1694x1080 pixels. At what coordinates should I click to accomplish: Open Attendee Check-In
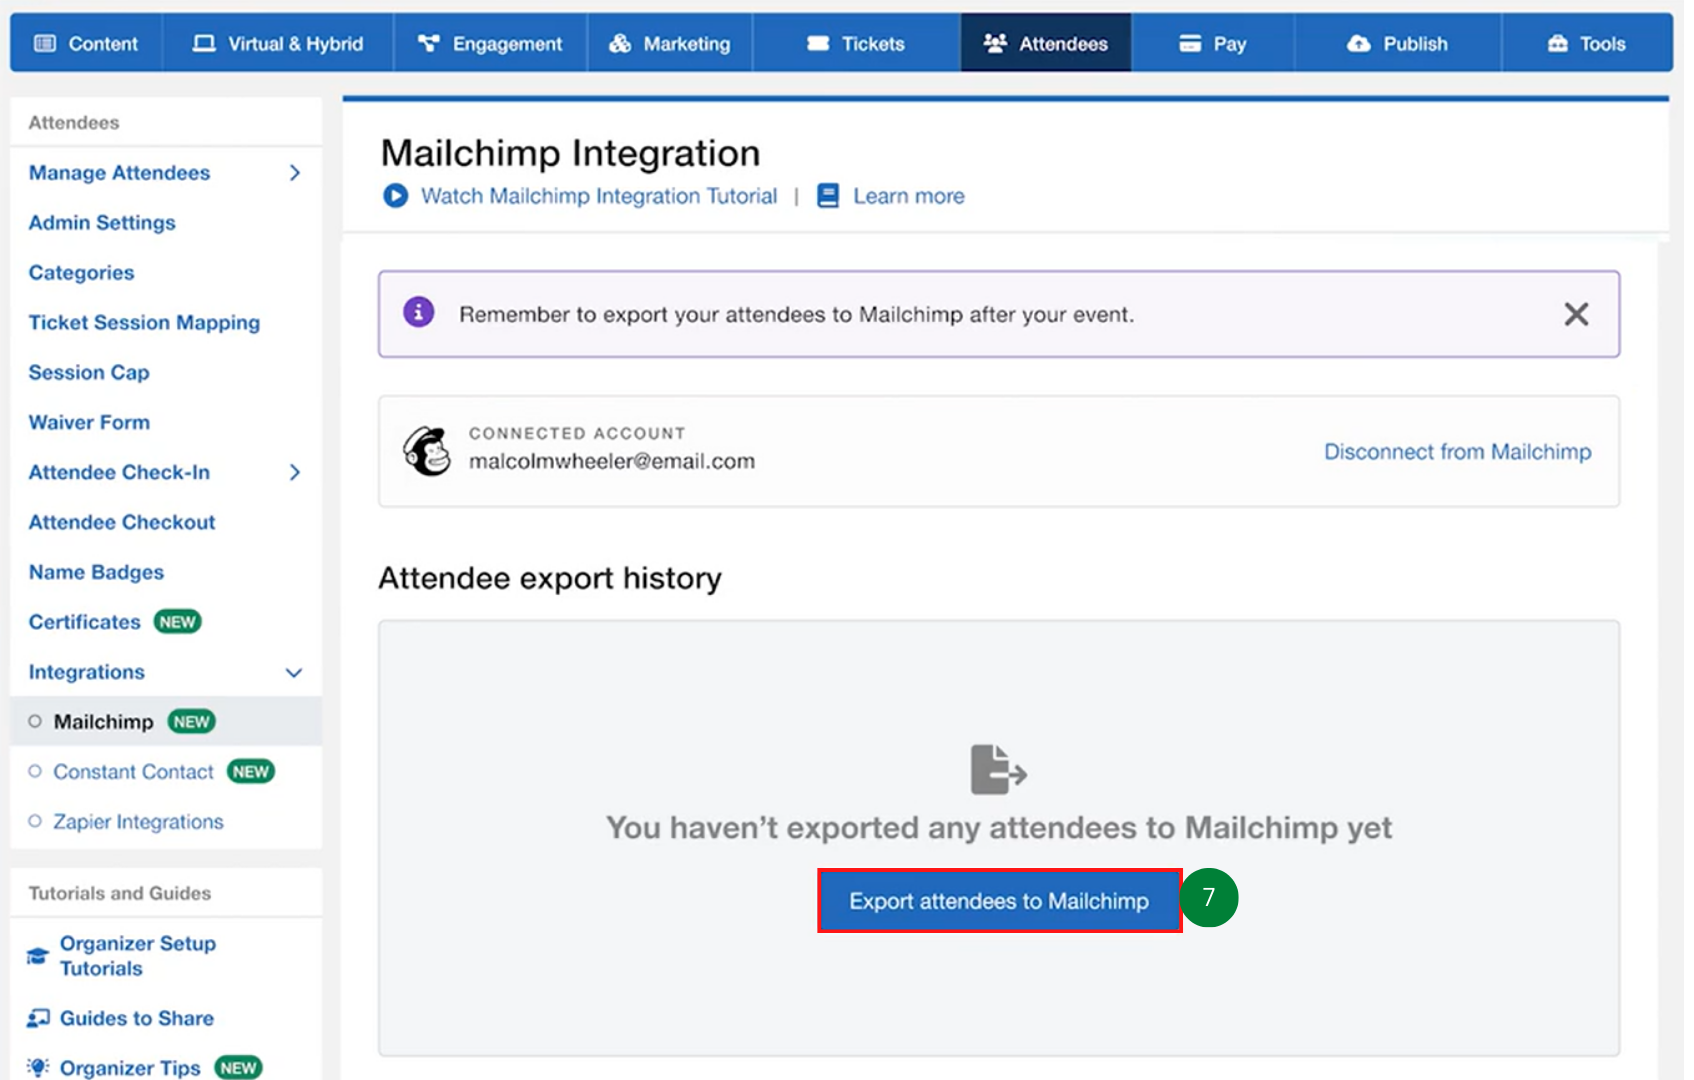[x=119, y=472]
